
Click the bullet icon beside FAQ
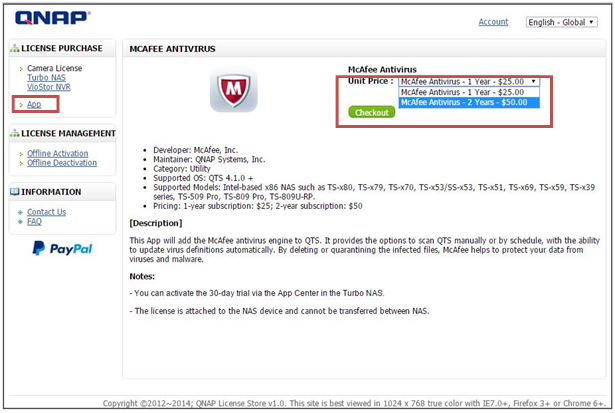click(x=20, y=222)
